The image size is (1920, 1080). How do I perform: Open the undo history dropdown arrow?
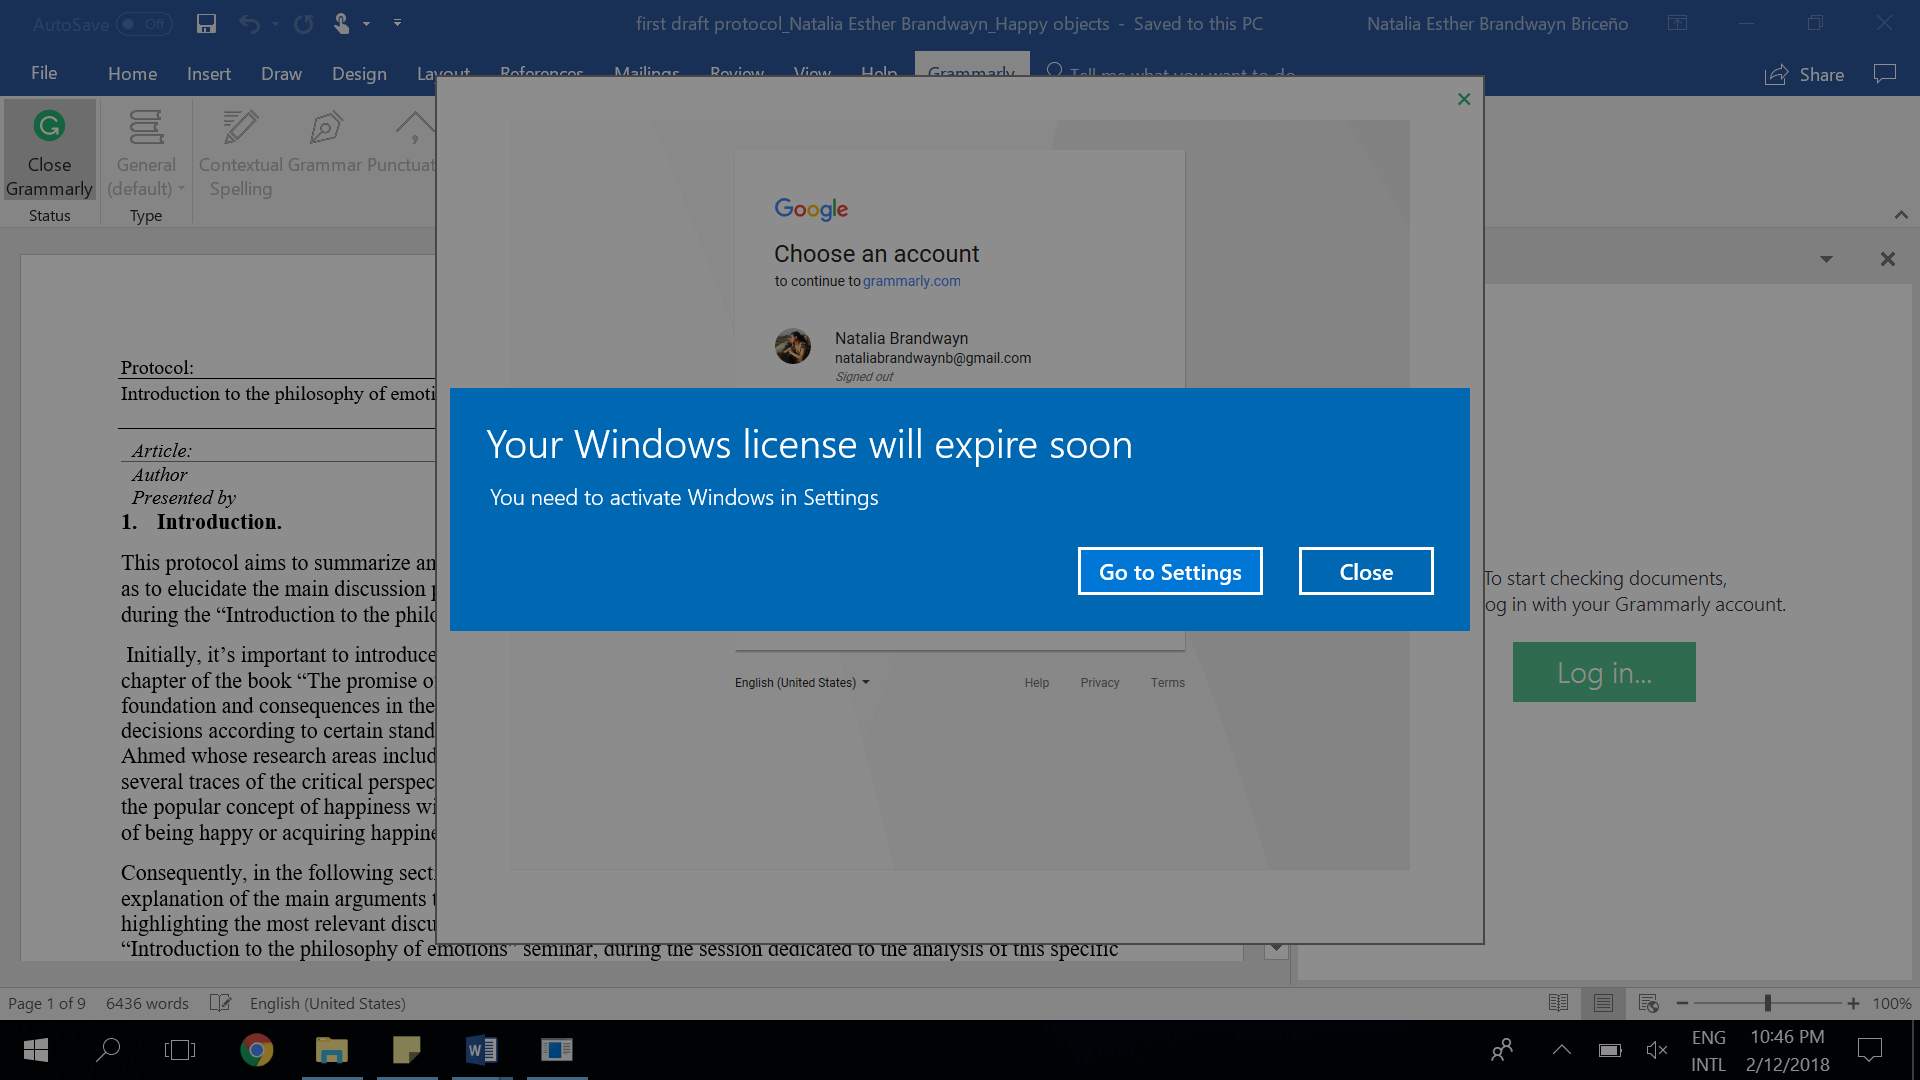[x=275, y=23]
